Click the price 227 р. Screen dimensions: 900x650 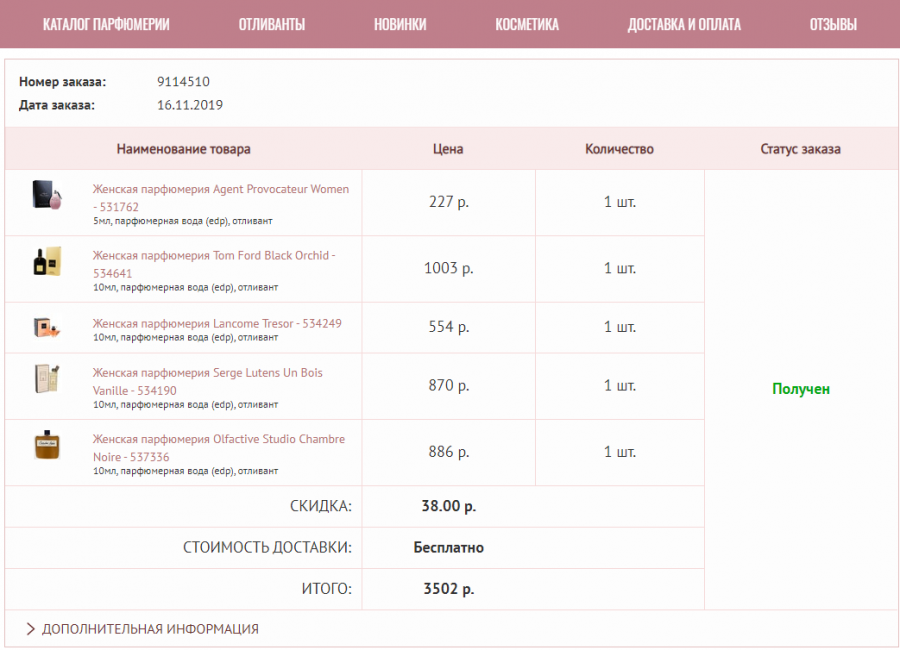[x=448, y=202]
